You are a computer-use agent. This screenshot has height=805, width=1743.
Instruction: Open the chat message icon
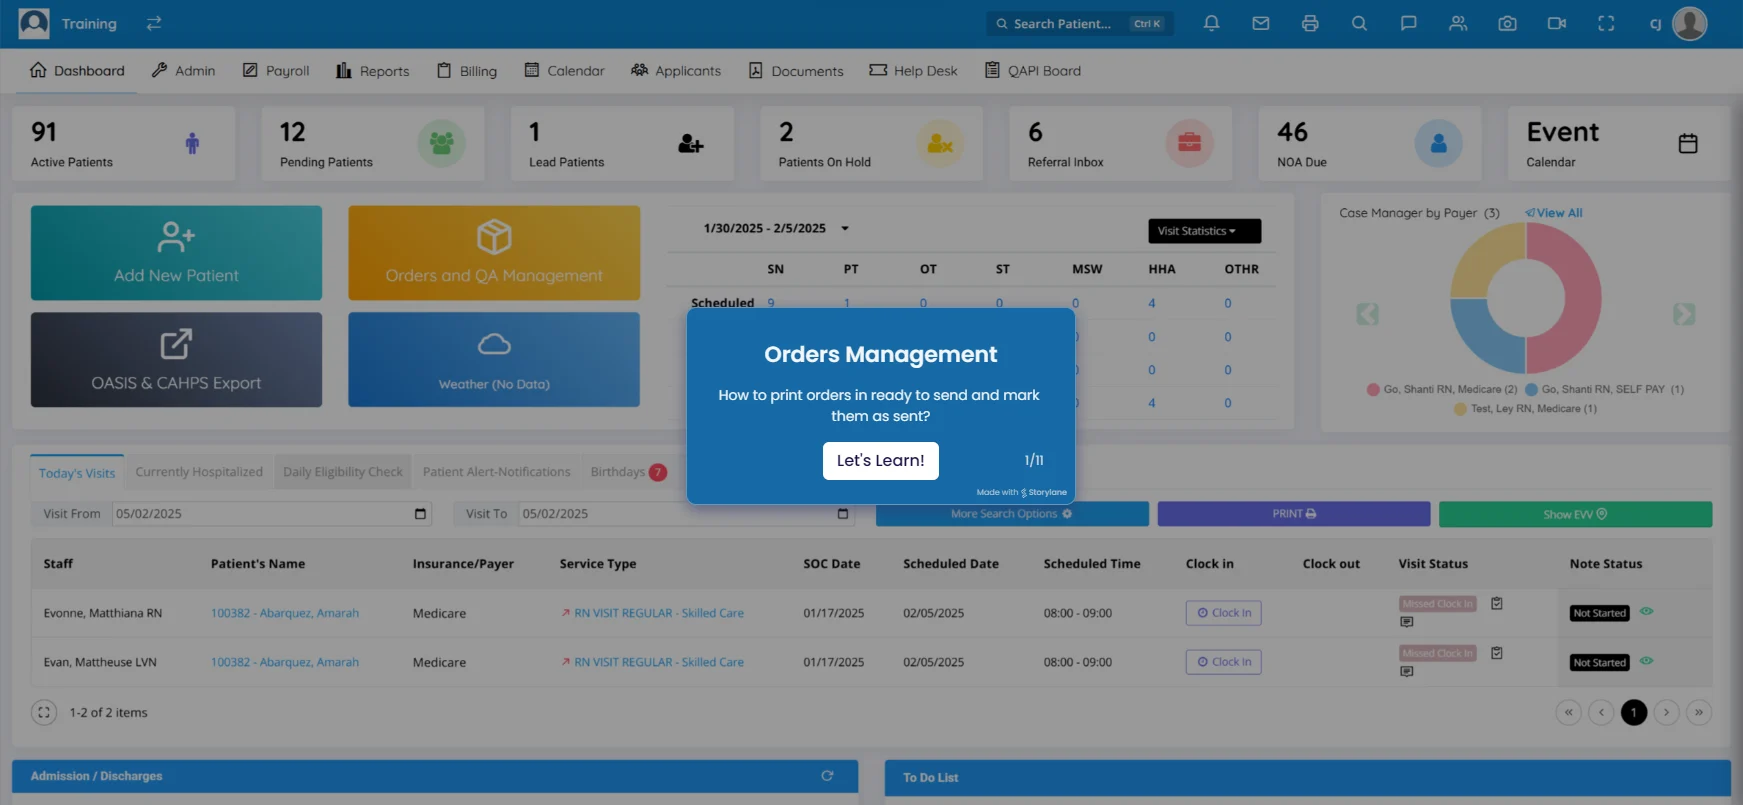1408,23
